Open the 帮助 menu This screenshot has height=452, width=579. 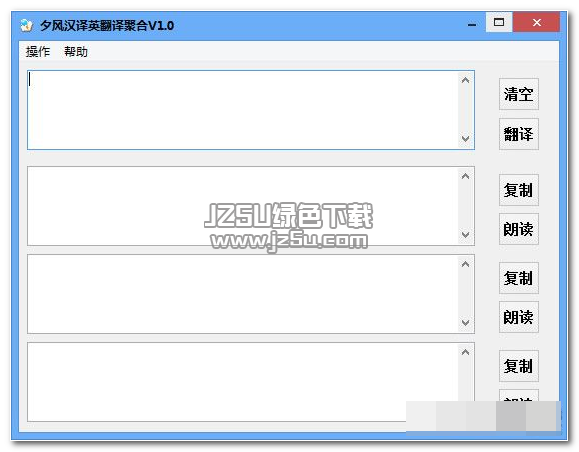pos(76,51)
